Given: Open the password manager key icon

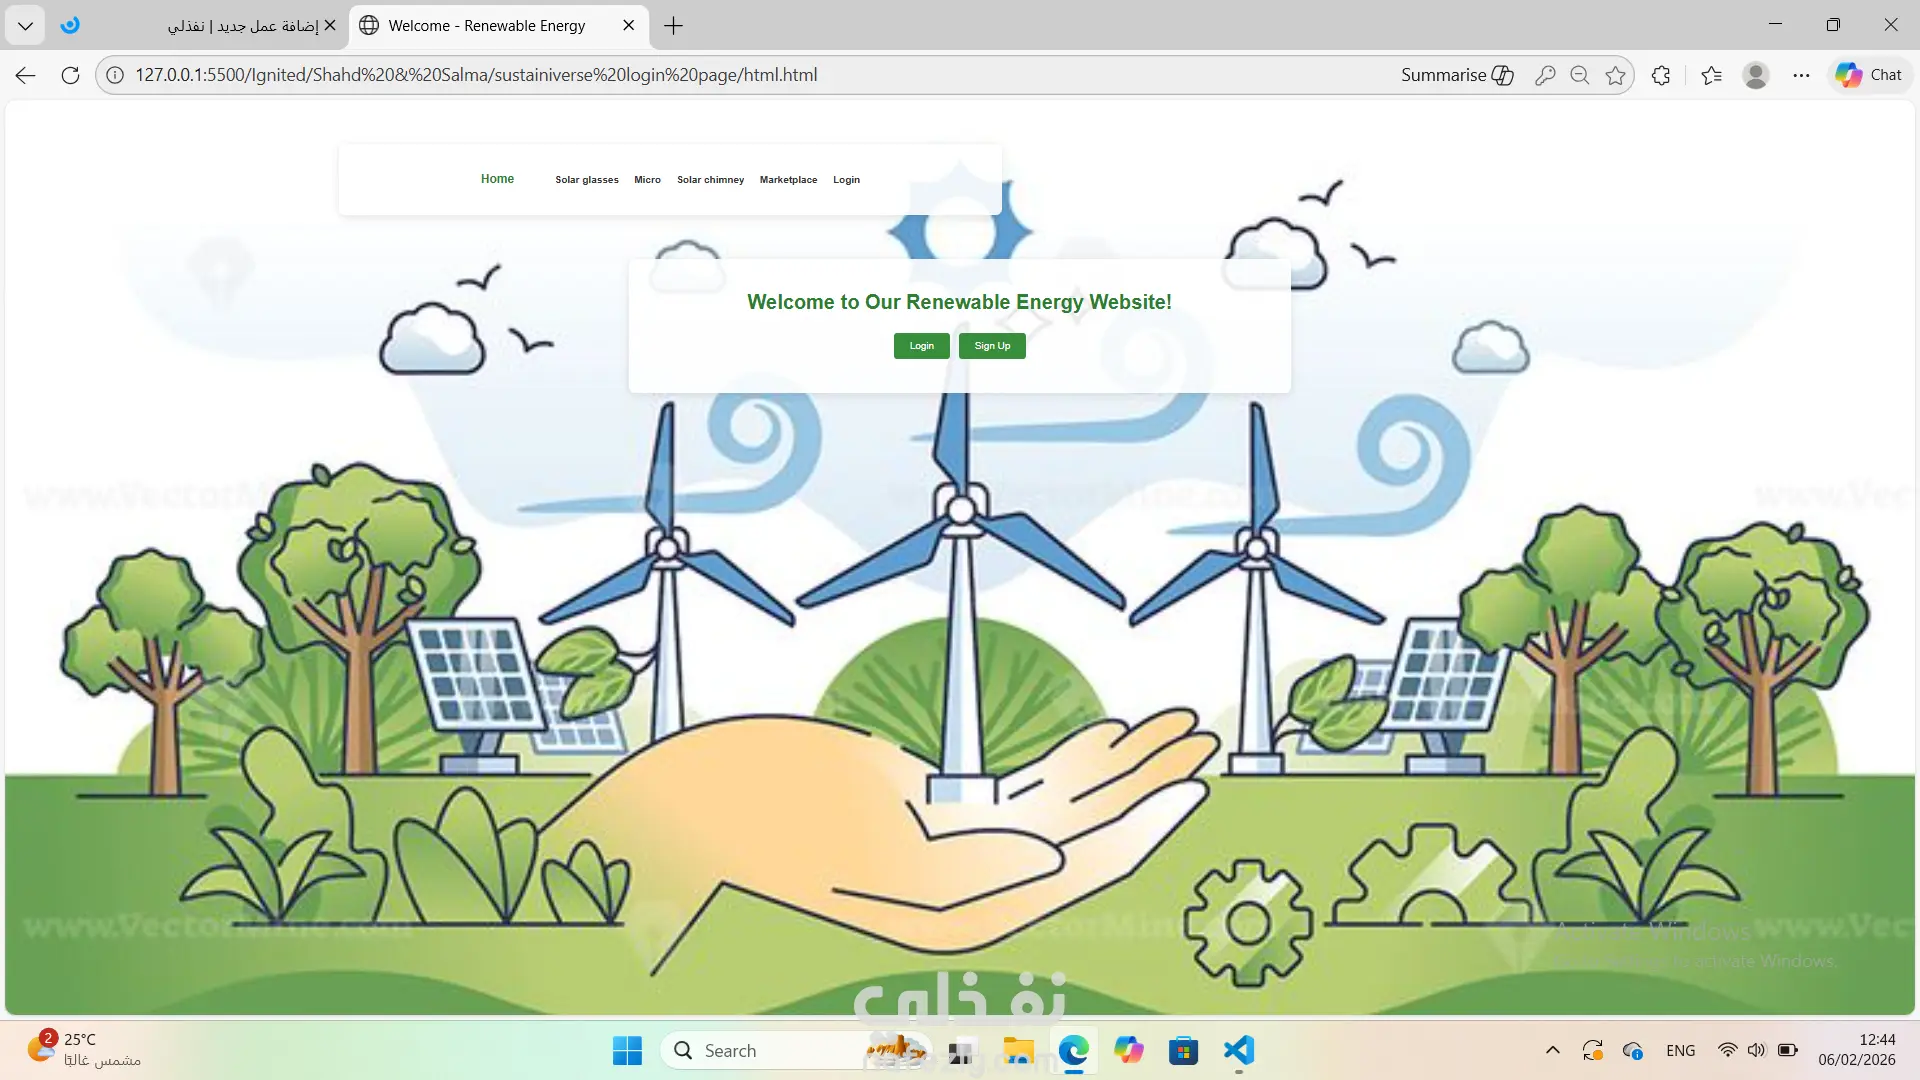Looking at the screenshot, I should point(1544,75).
